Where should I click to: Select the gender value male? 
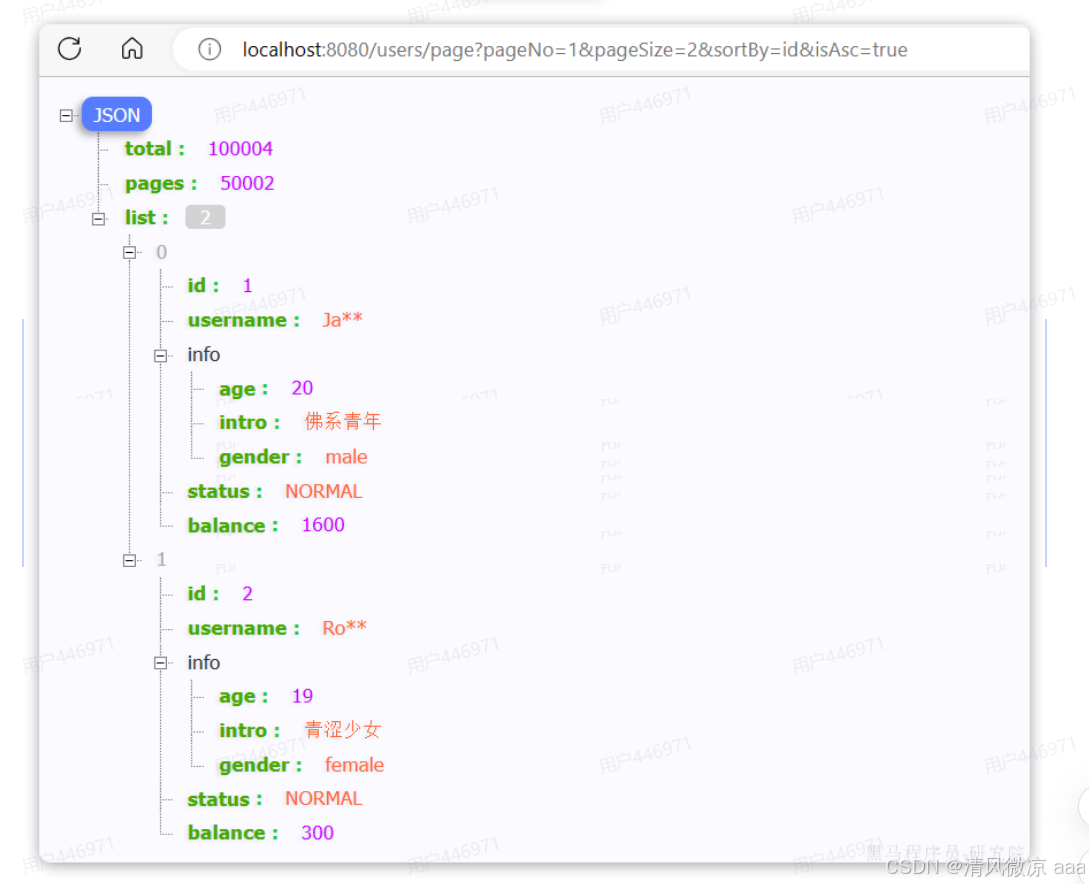tap(347, 457)
